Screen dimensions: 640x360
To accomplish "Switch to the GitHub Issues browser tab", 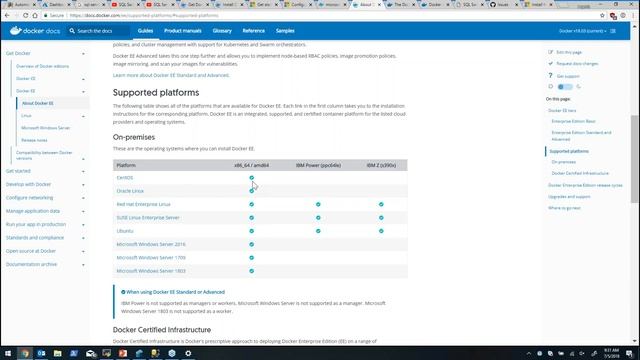I will pyautogui.click(x=504, y=4).
